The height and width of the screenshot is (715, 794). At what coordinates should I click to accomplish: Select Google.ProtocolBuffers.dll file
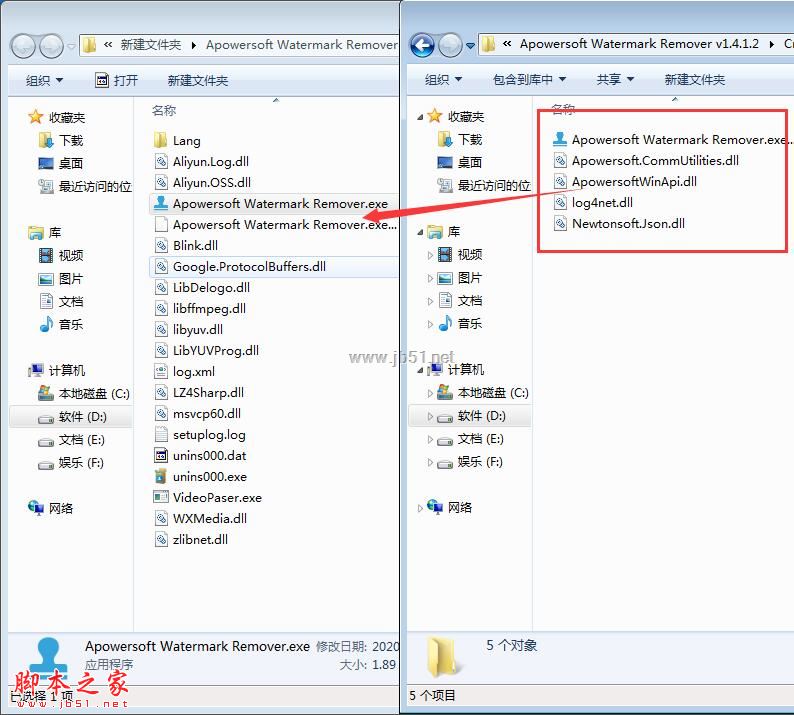tap(273, 266)
